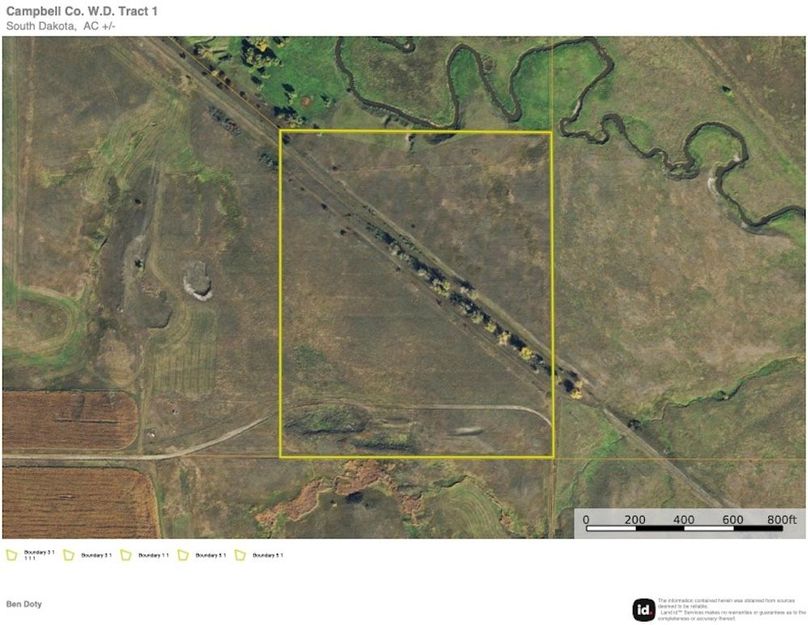
Task: Select the first legend label text
Action: [38, 556]
